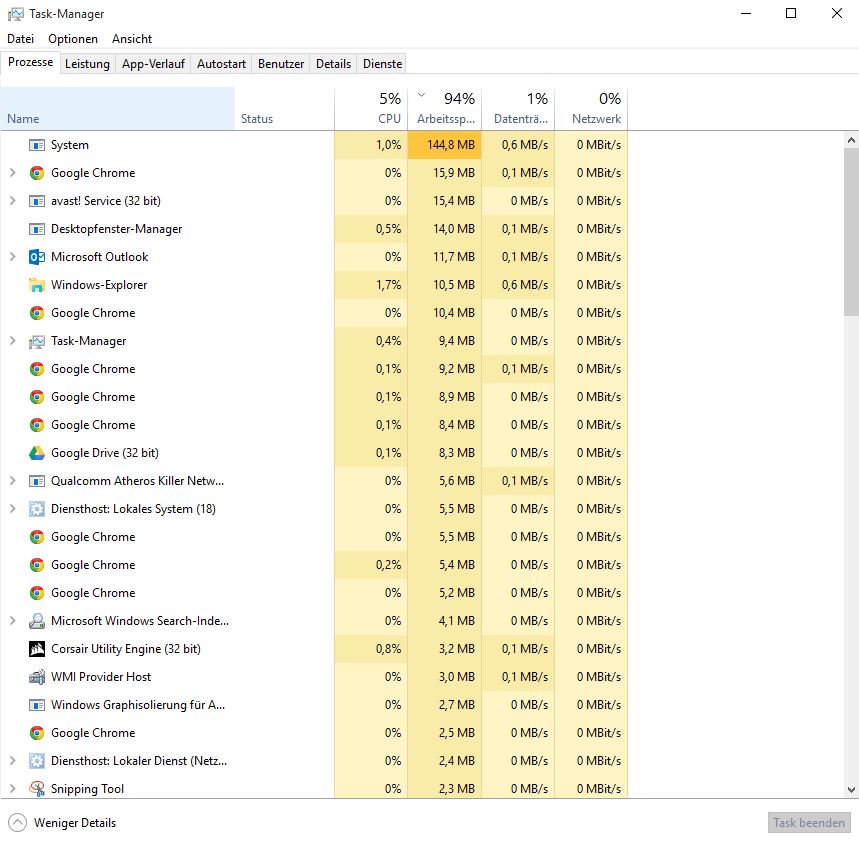Click the Chrome icon with 15,9 MB memory
This screenshot has width=859, height=846.
point(37,173)
